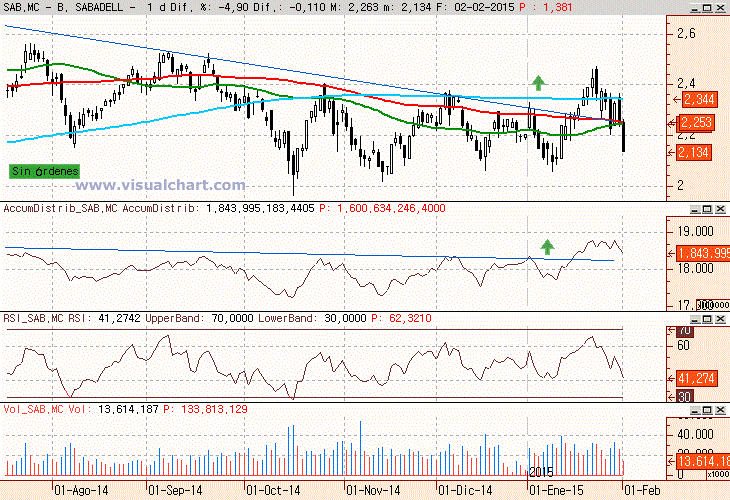Click the 'UpperBand: 70,0000' RSI readout
Viewport: 730px width, 500px height.
pos(199,318)
